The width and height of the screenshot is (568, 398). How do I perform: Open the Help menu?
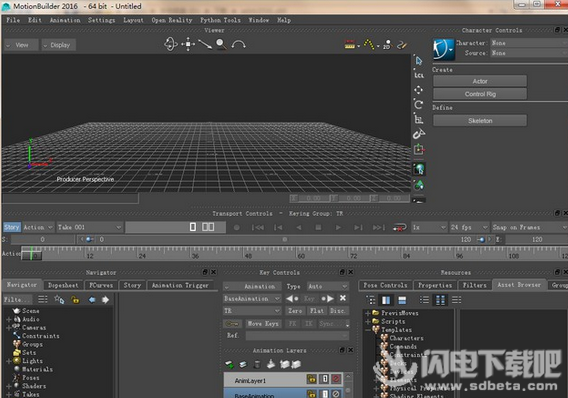coord(284,20)
